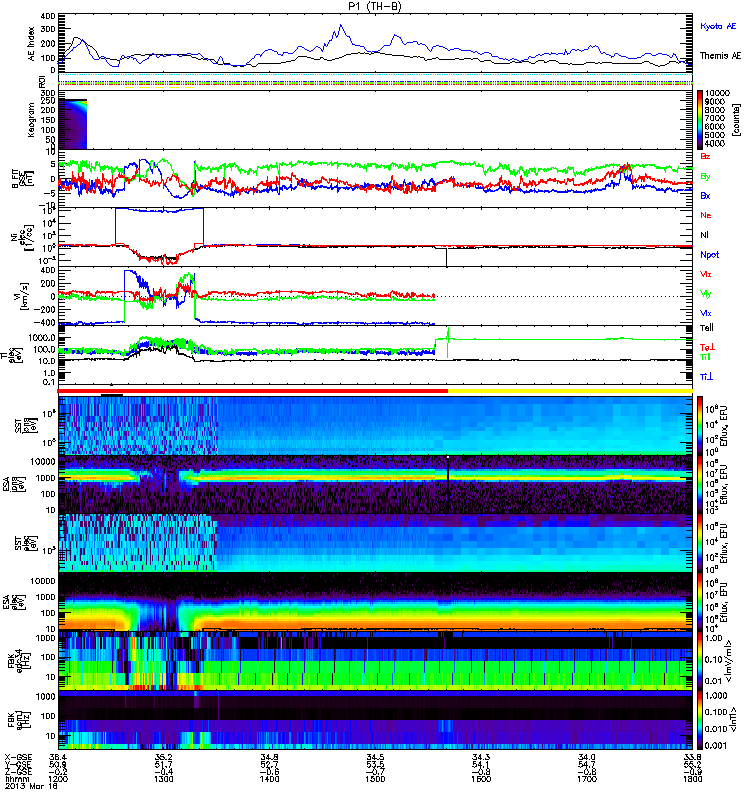Click the "1700" time tick label
Viewport: 750px width, 800px height.
click(x=587, y=779)
